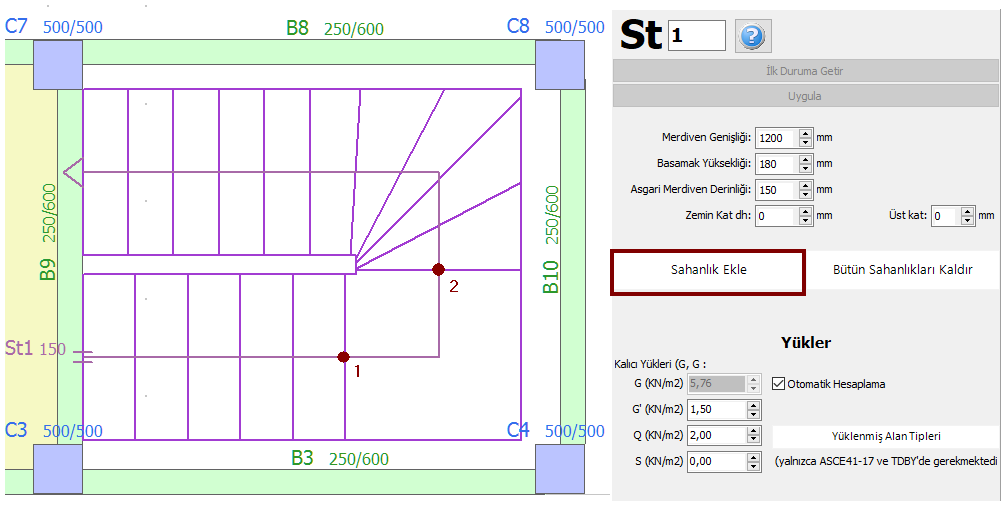Decrease Basamak Yüksekliği using the down arrow

tap(804, 168)
